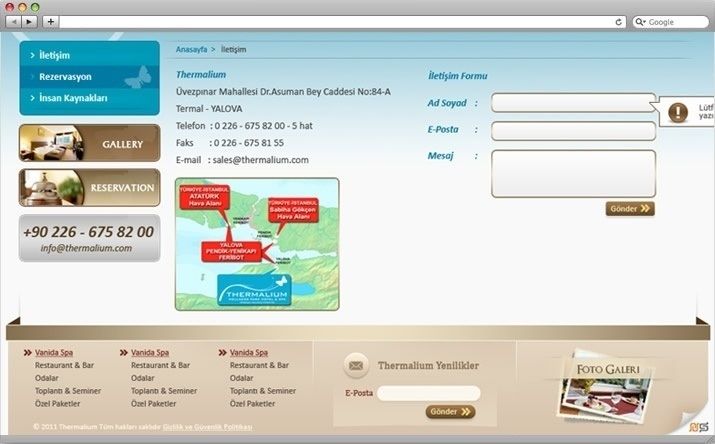Submit the contact form with Gönder

pyautogui.click(x=630, y=209)
